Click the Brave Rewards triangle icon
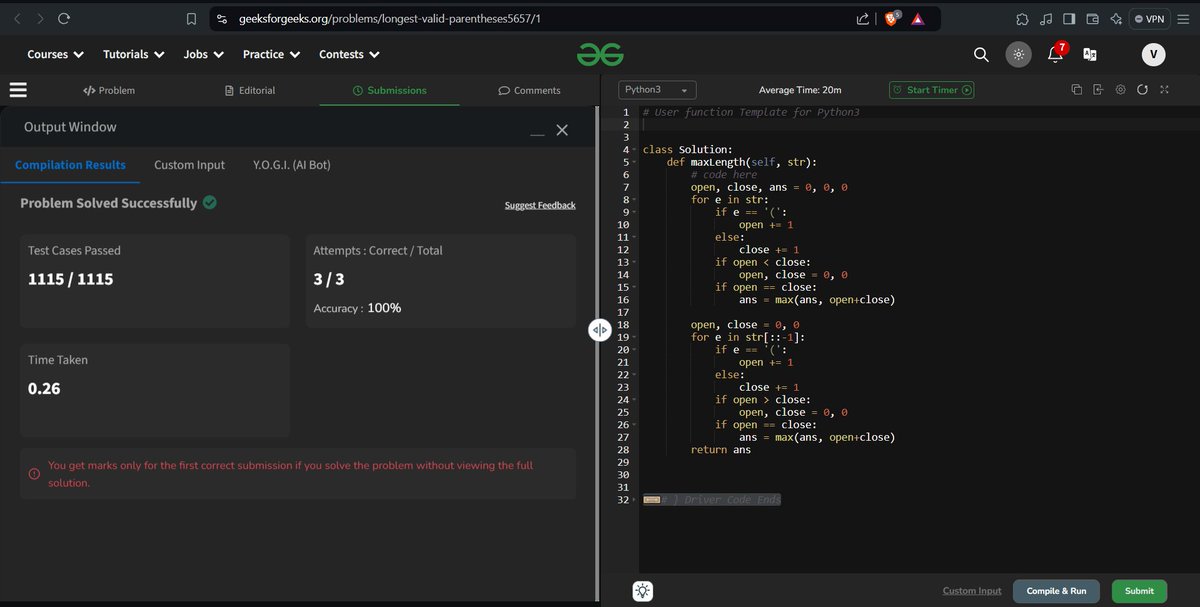This screenshot has height=607, width=1200. point(918,19)
